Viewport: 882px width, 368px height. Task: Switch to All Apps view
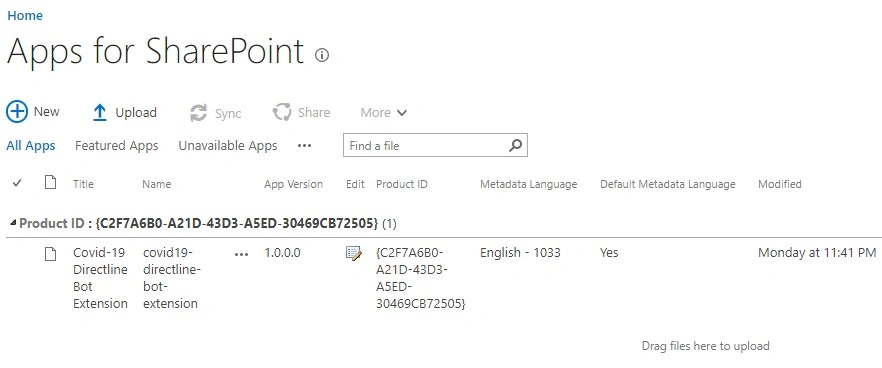[x=31, y=146]
